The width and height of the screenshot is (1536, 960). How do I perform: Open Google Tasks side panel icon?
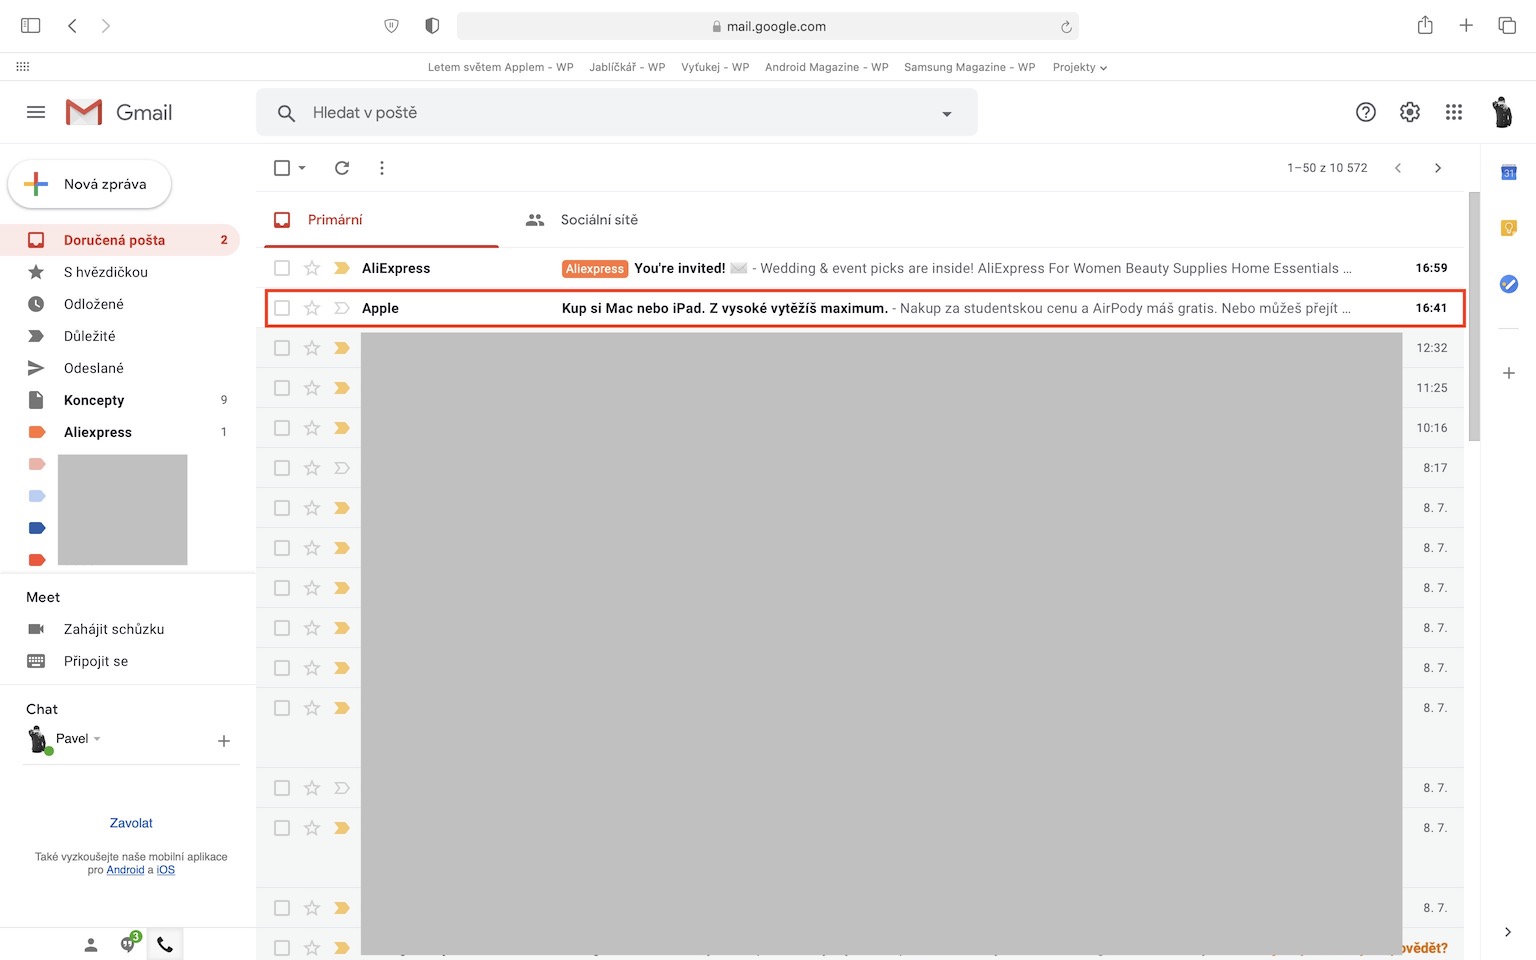click(x=1509, y=284)
